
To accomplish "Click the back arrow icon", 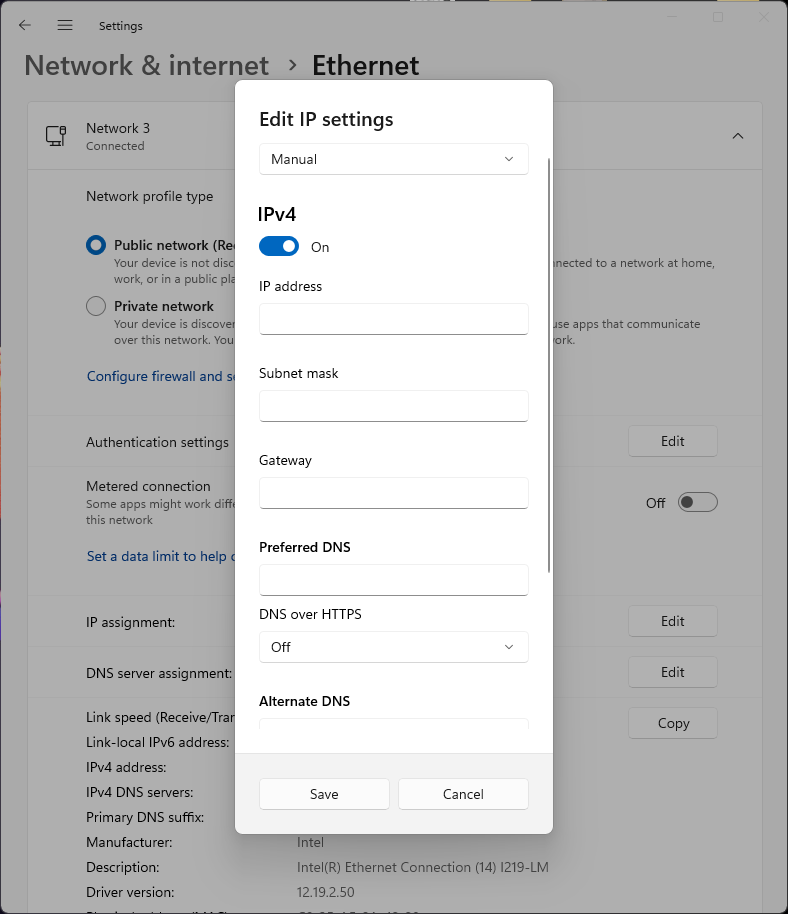I will click(x=24, y=25).
